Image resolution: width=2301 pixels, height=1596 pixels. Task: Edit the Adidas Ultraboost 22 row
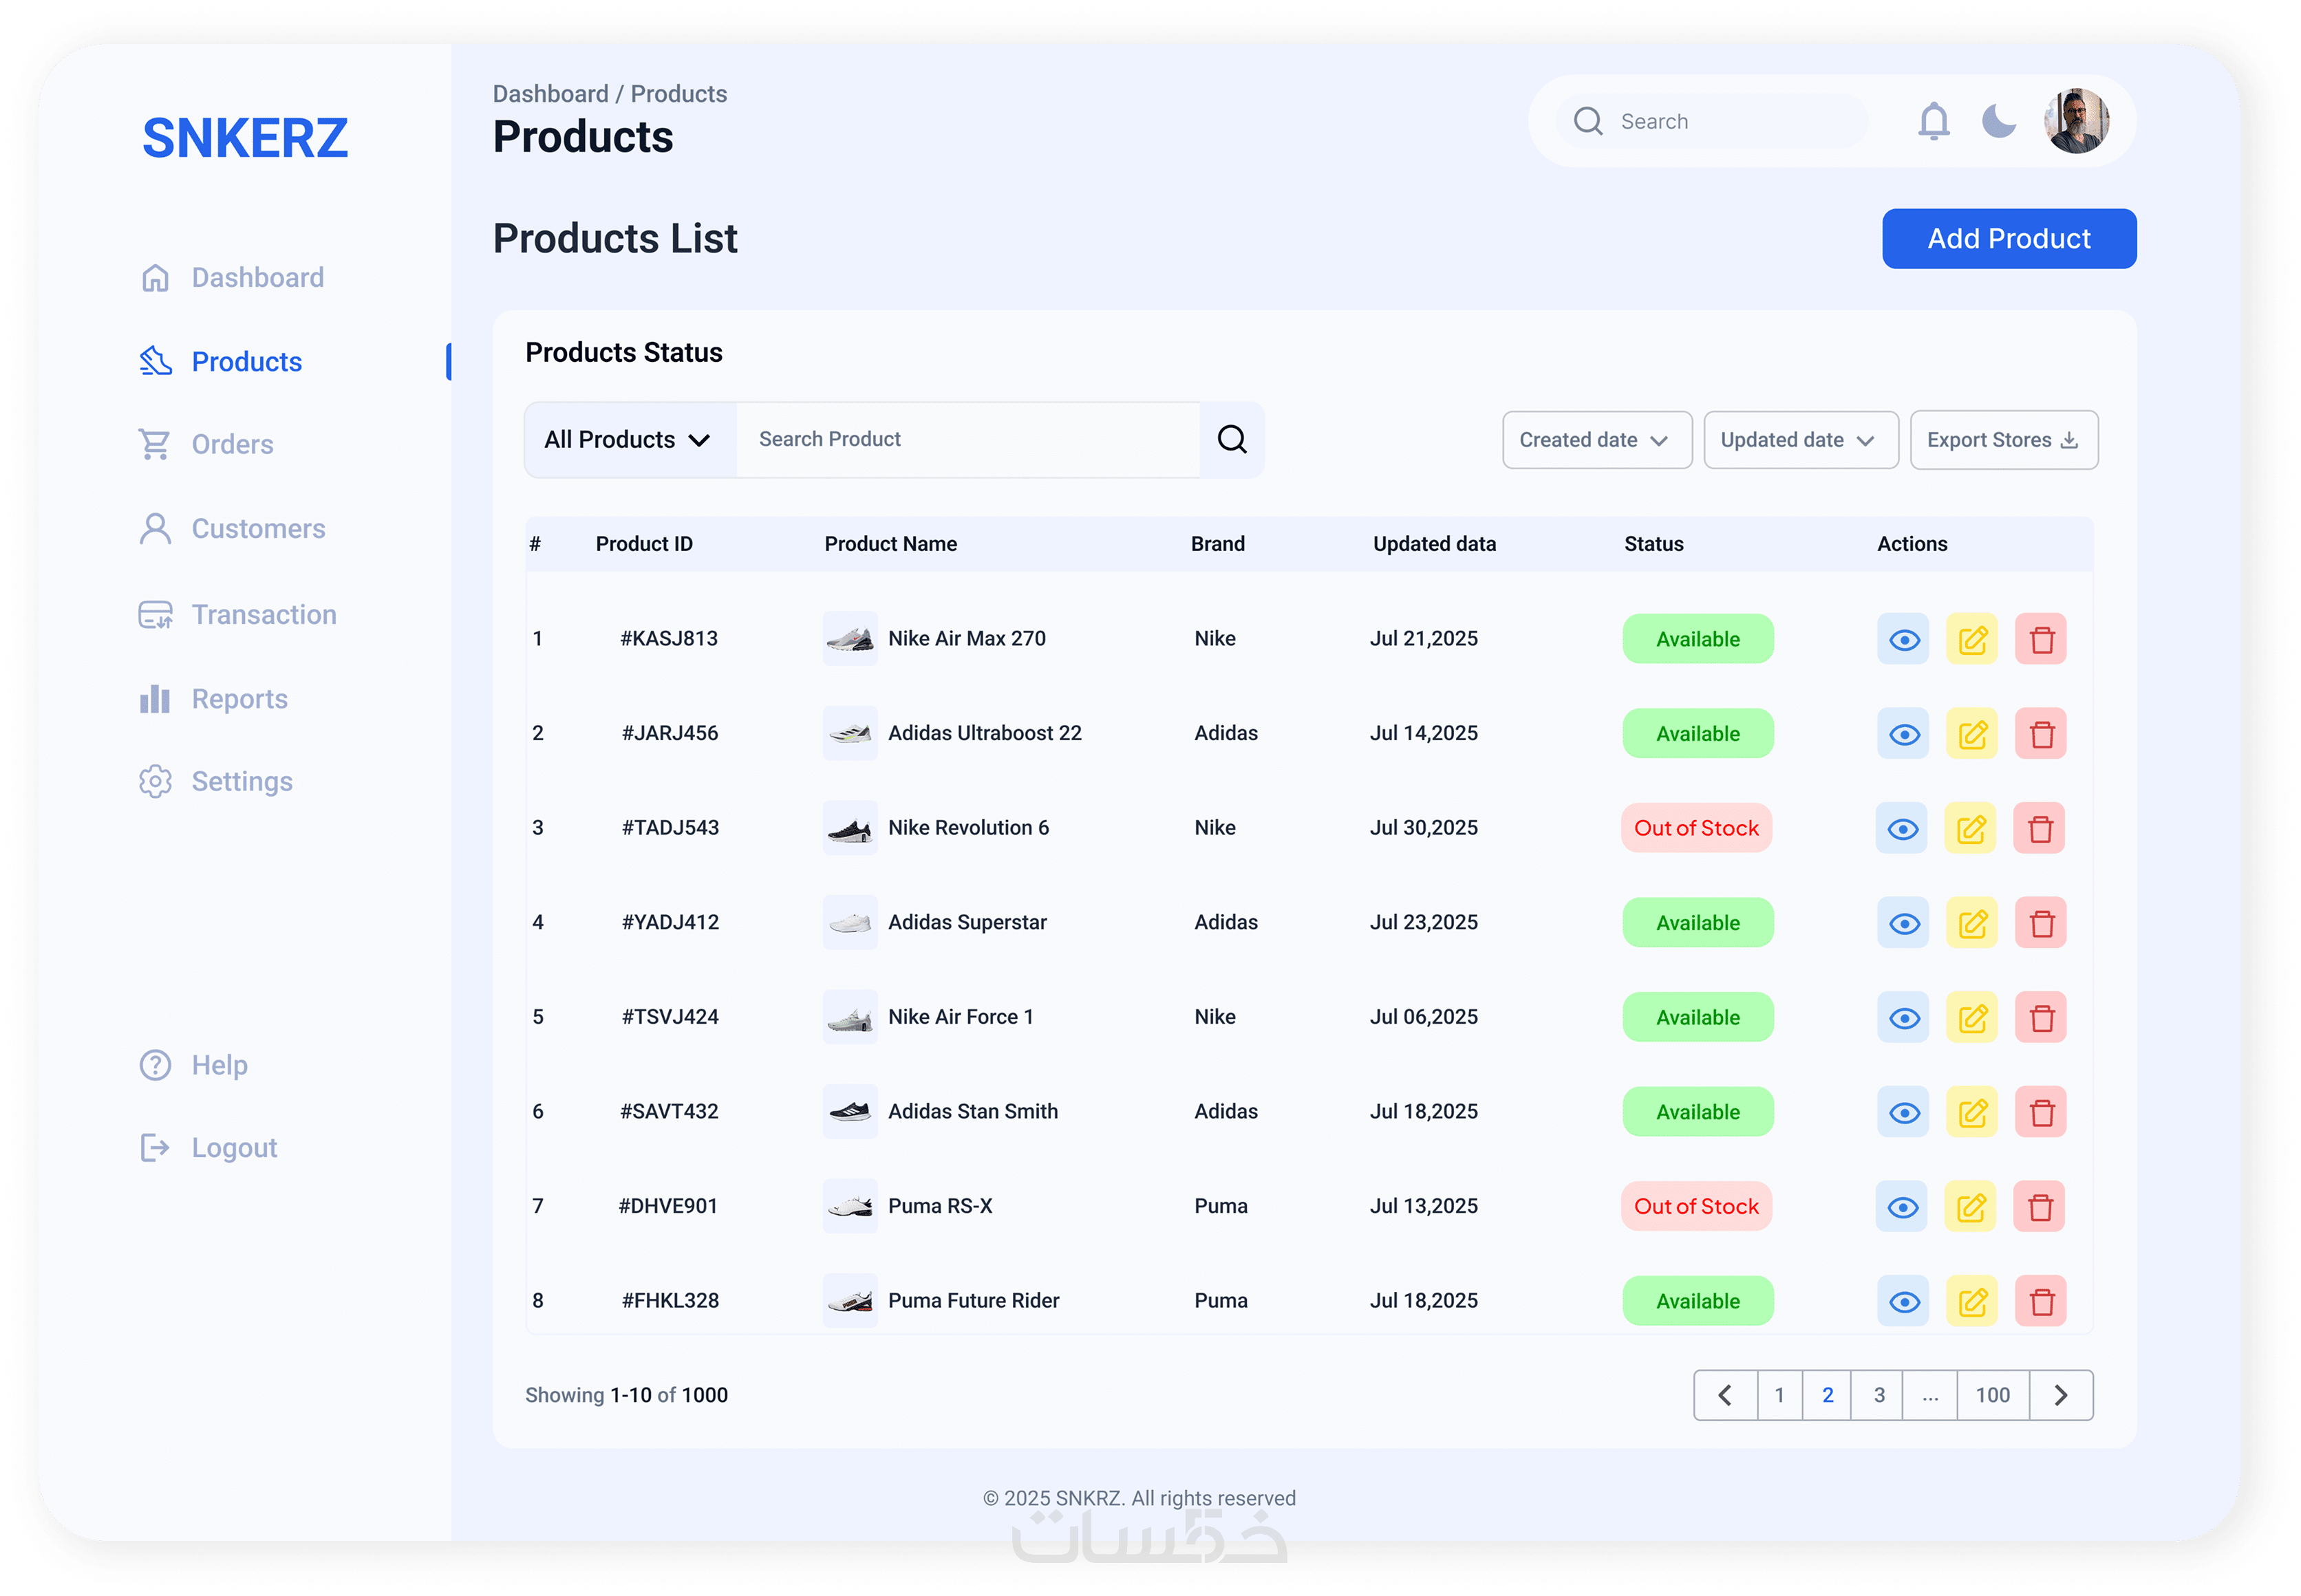[x=1971, y=734]
